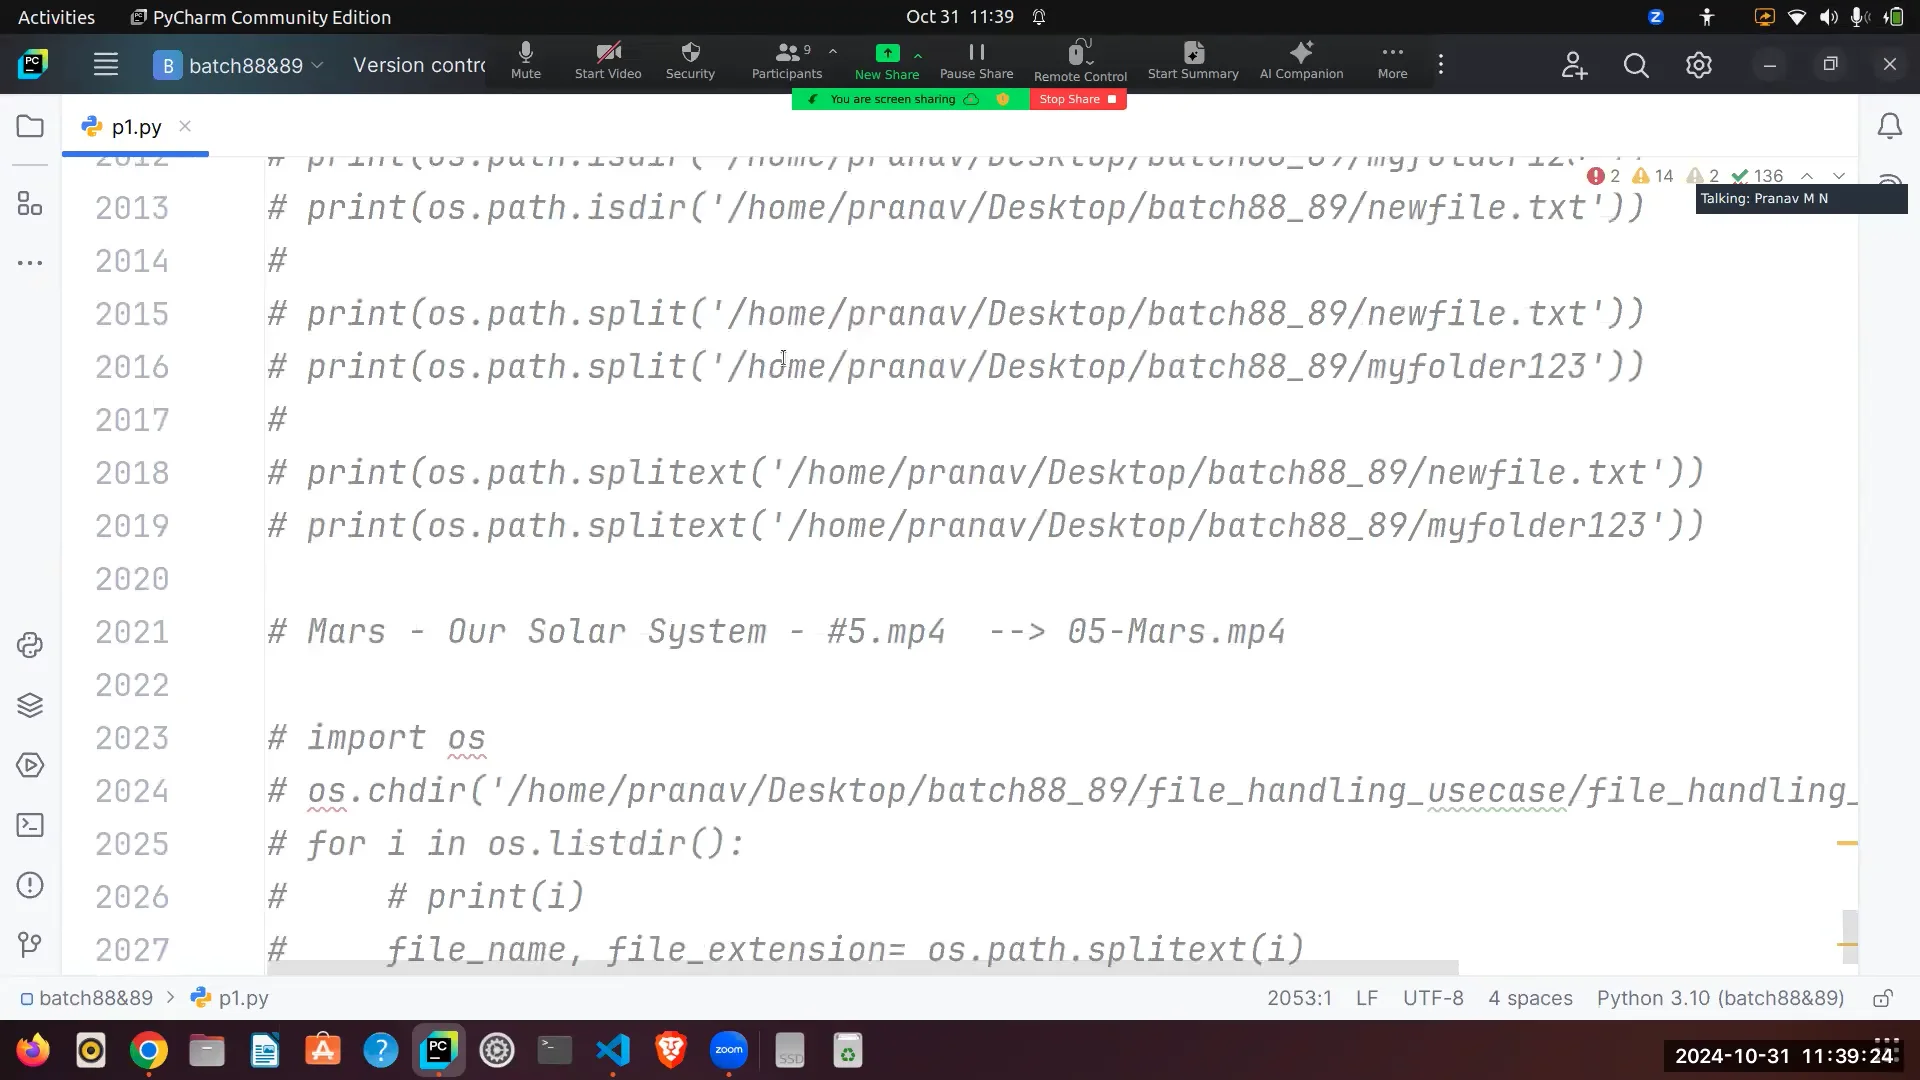Open the New Share dropdown arrow
This screenshot has width=1920, height=1080.
tap(917, 55)
